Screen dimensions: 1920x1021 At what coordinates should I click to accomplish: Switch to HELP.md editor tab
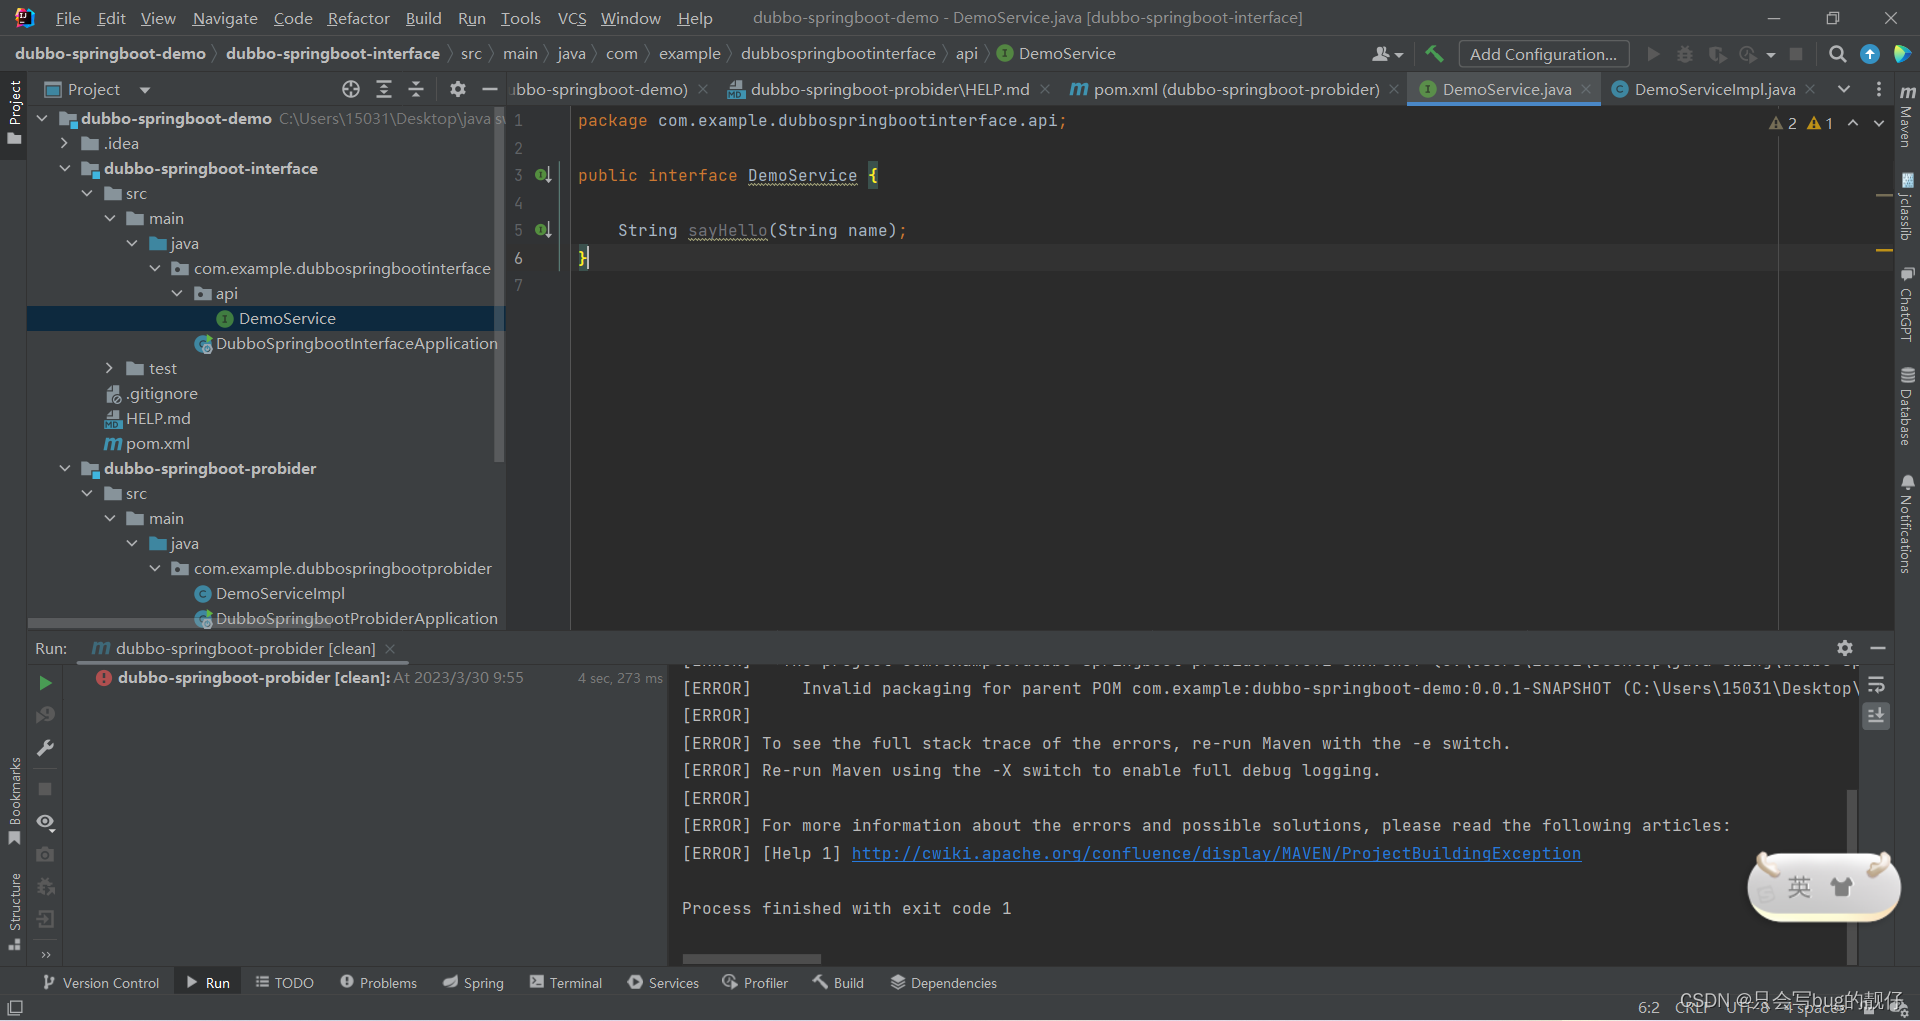[890, 89]
